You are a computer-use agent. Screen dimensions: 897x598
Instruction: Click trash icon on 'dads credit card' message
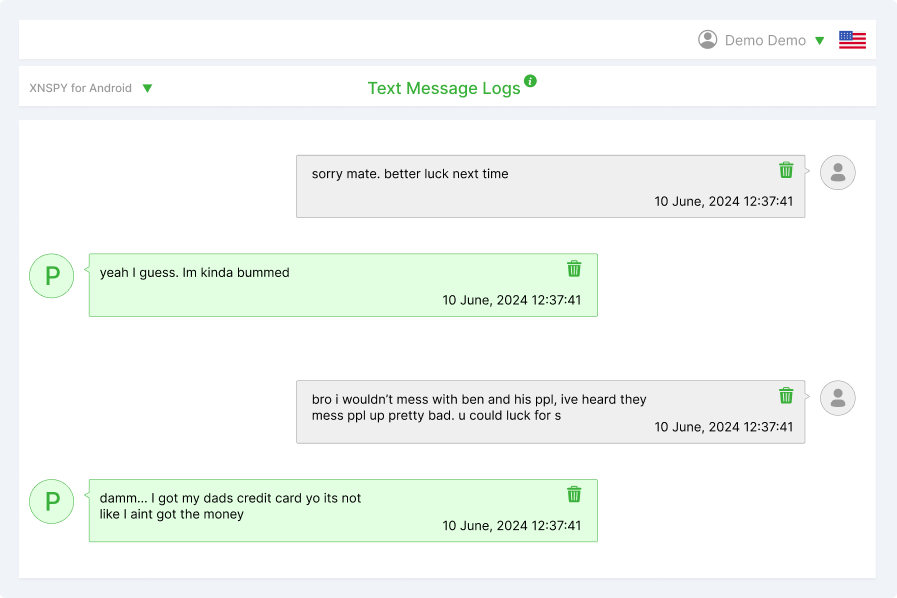574,494
